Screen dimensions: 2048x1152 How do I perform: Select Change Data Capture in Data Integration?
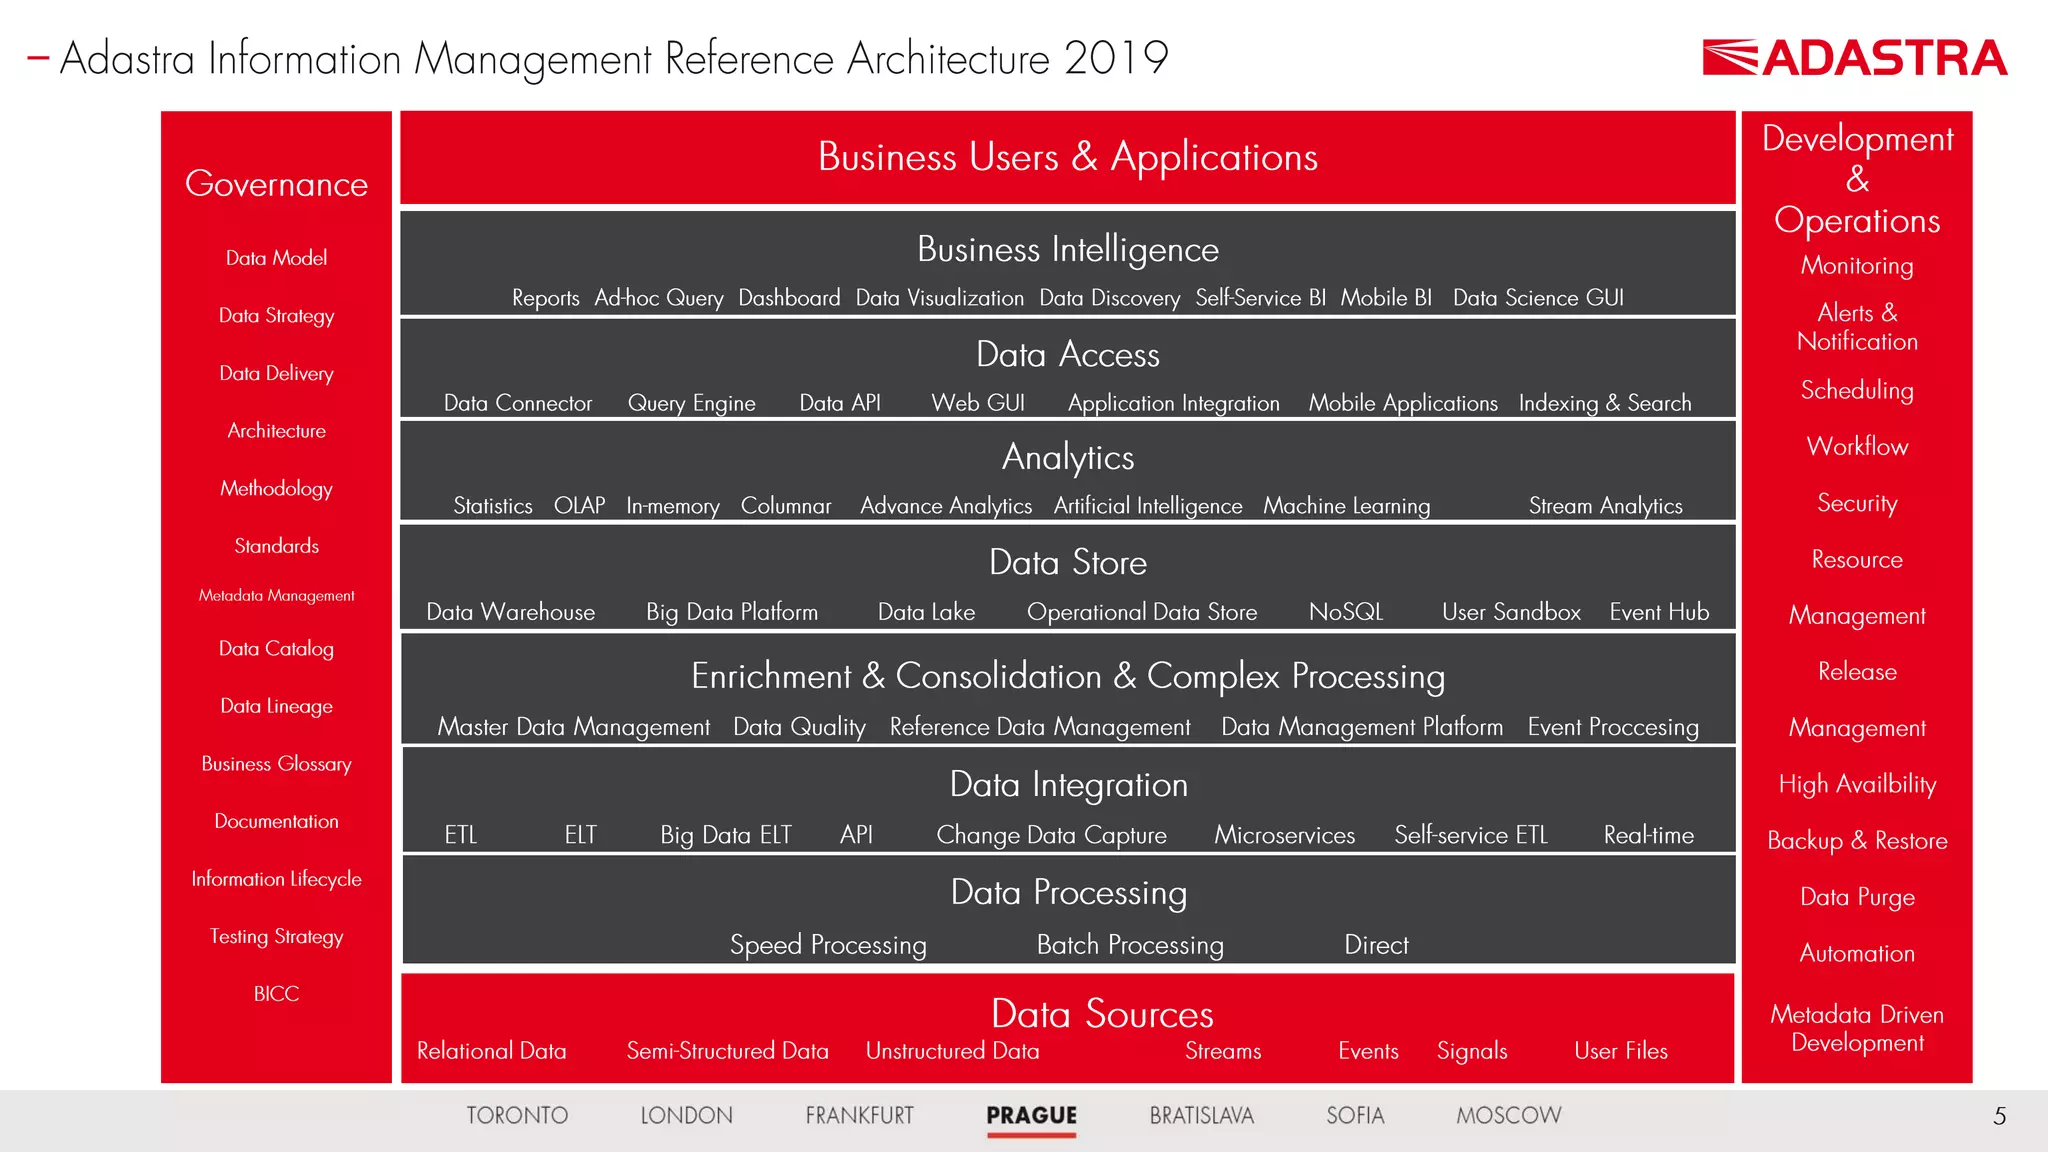pos(1051,835)
